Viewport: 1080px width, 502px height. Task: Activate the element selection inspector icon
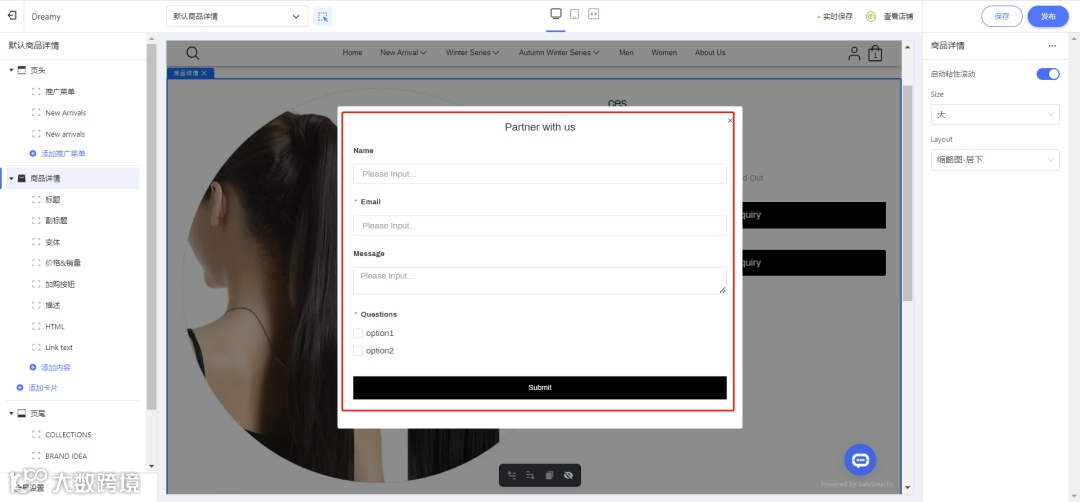[323, 17]
